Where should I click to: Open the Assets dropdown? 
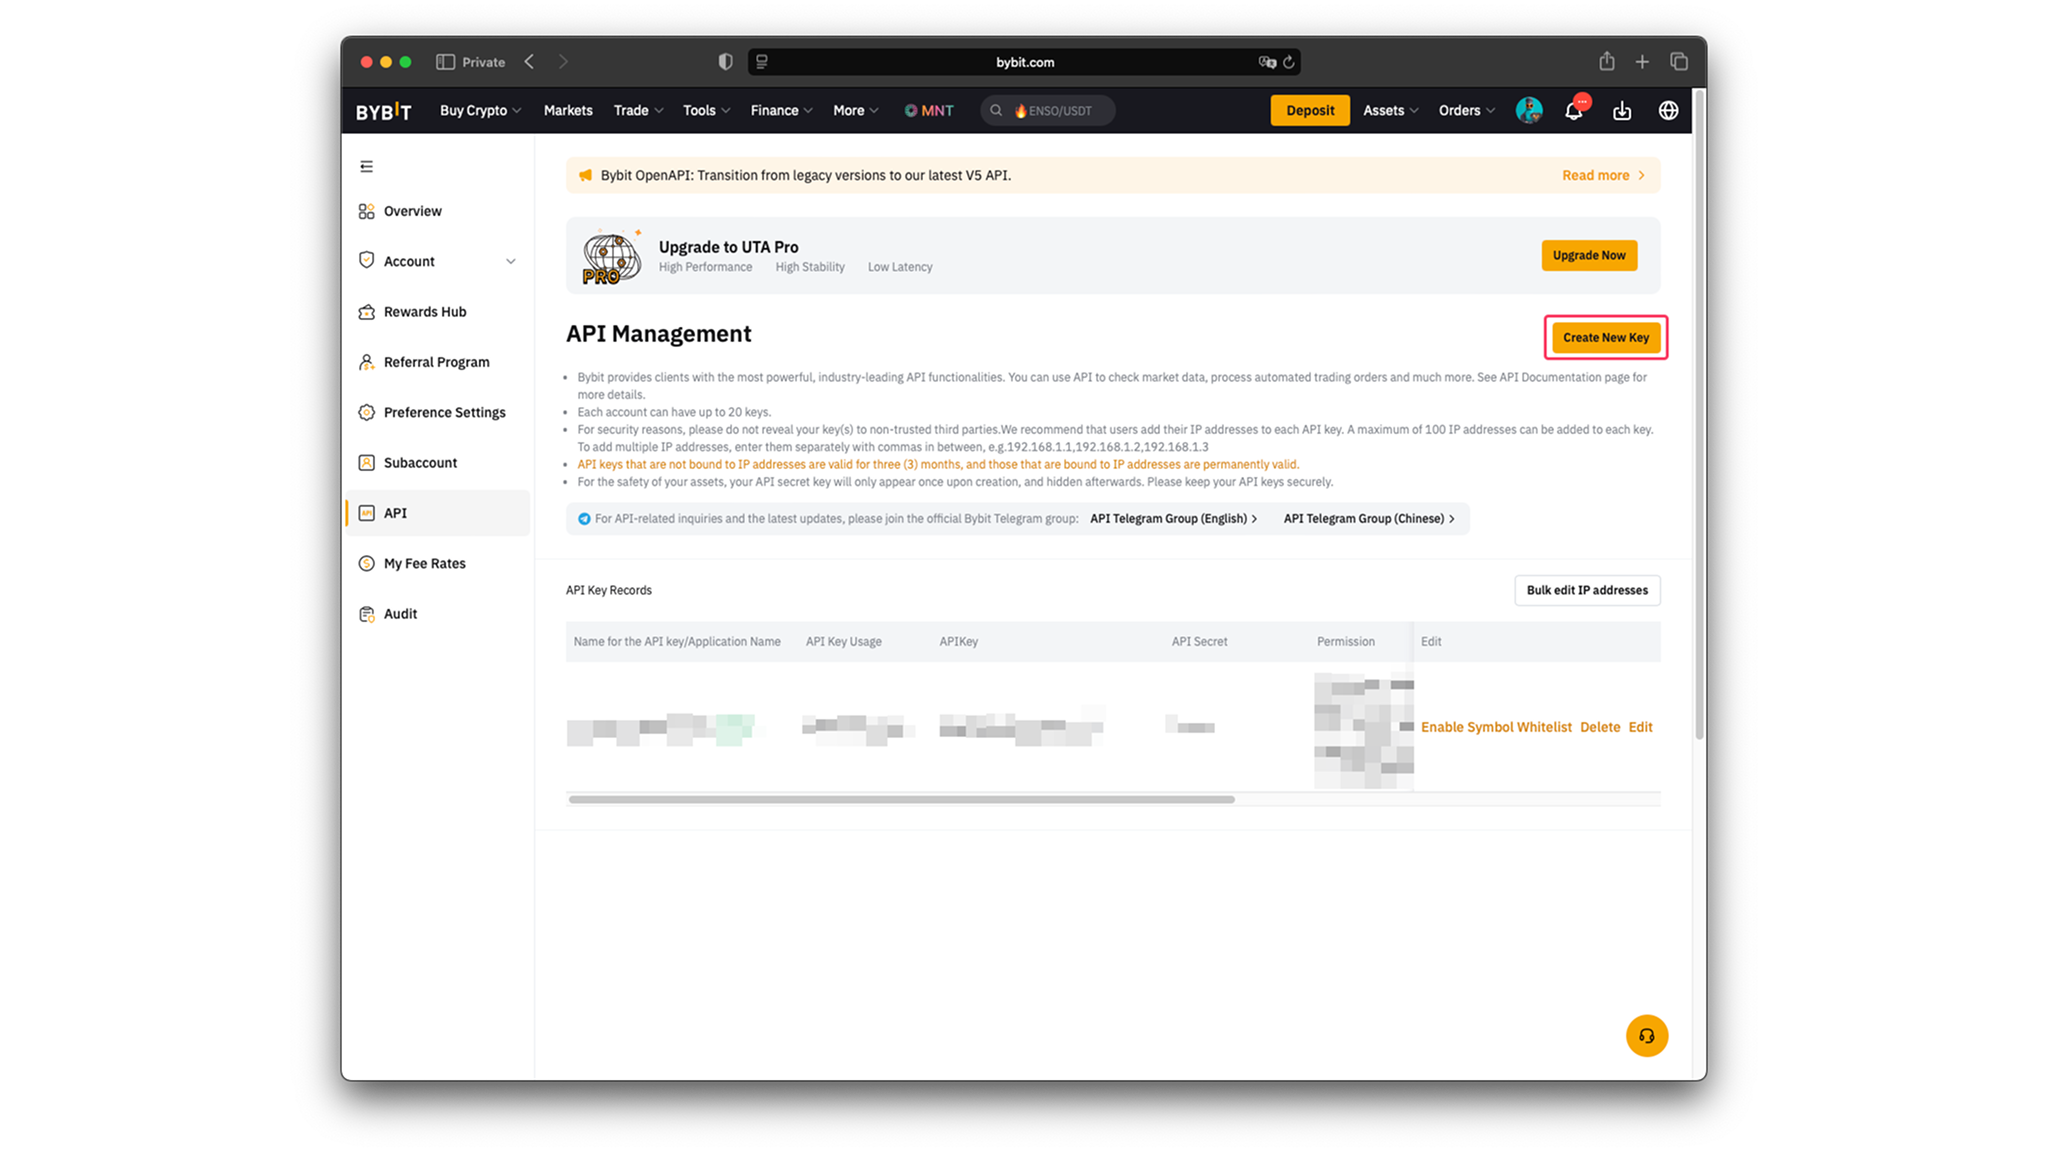[1390, 111]
